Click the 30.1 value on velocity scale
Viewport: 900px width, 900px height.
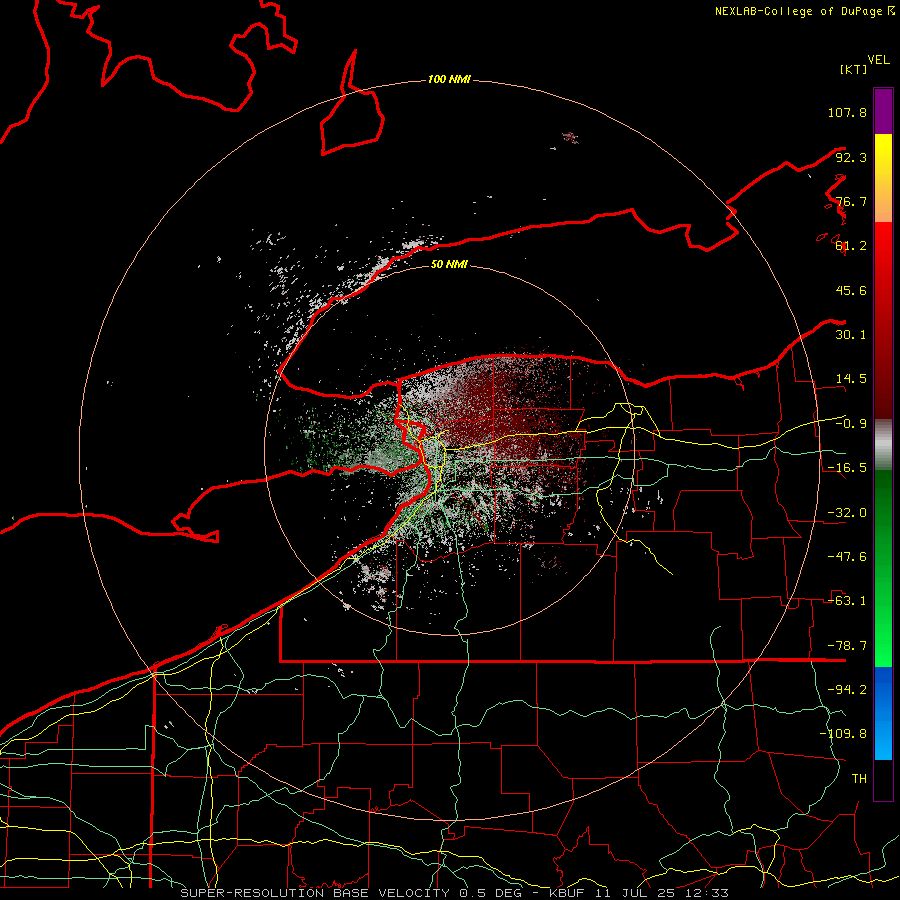click(851, 335)
